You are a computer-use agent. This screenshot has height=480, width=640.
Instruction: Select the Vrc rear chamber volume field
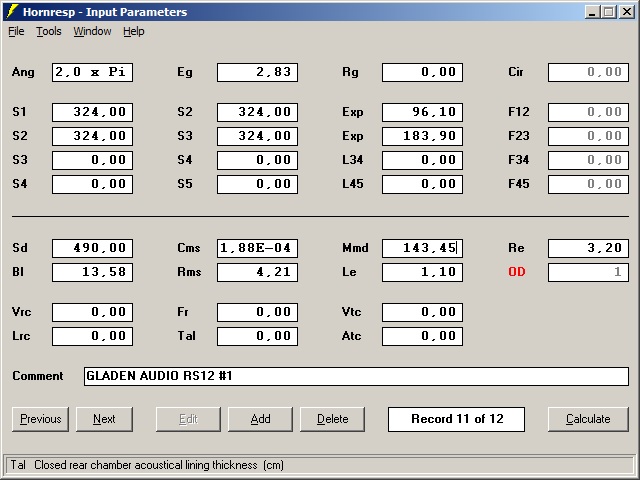[92, 312]
